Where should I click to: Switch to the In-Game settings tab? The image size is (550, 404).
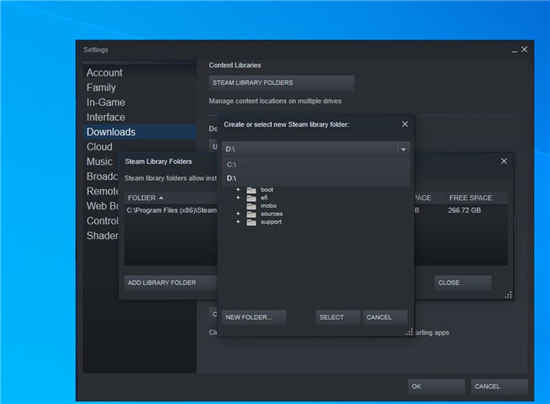click(x=106, y=102)
